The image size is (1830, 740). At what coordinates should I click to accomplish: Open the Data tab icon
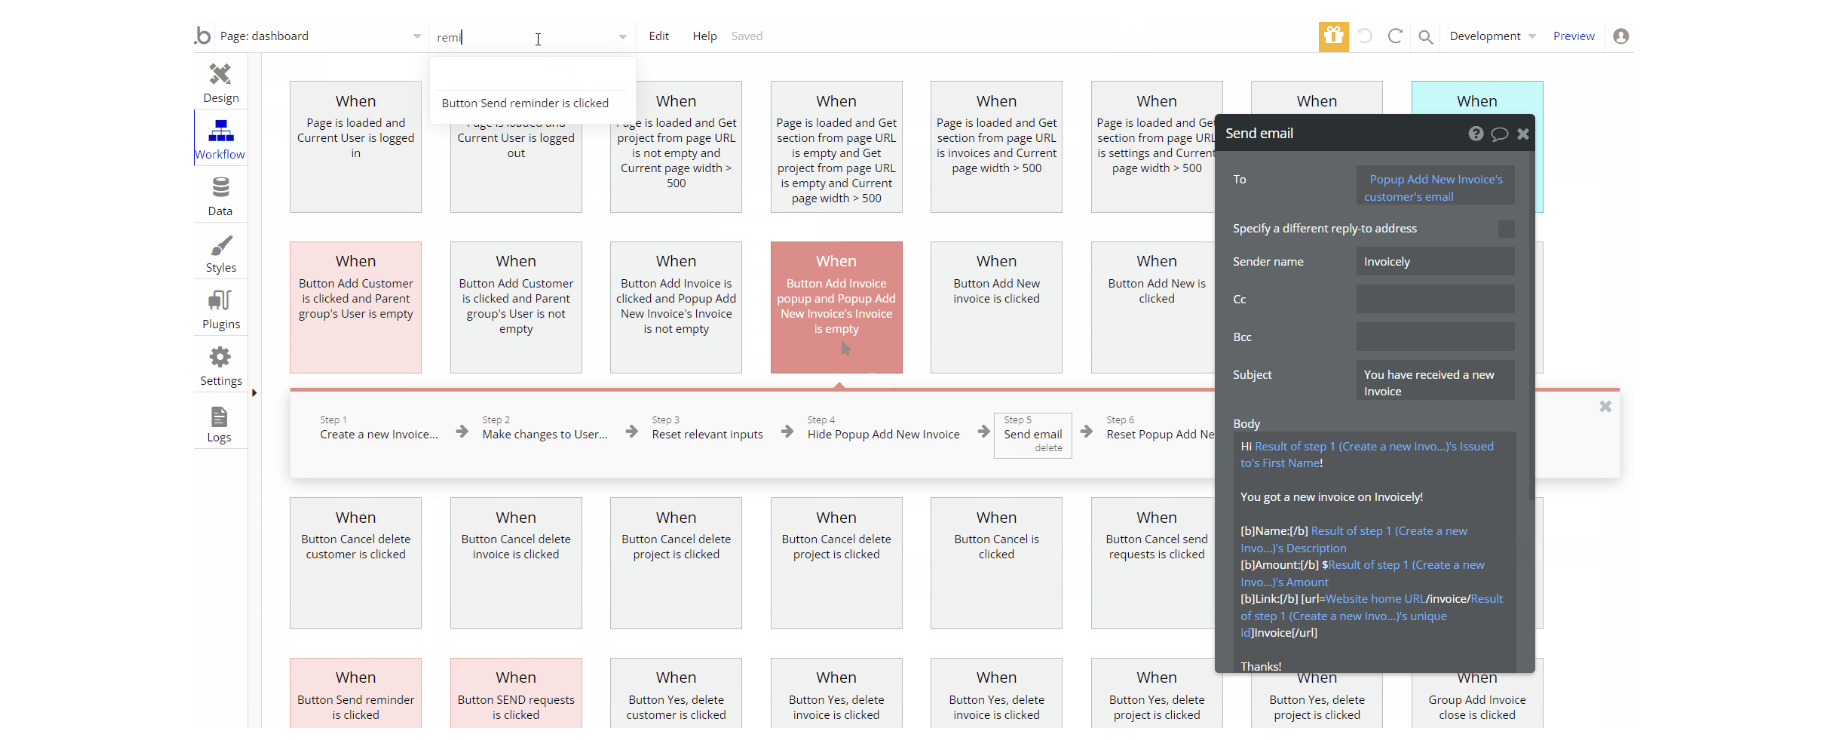(220, 195)
